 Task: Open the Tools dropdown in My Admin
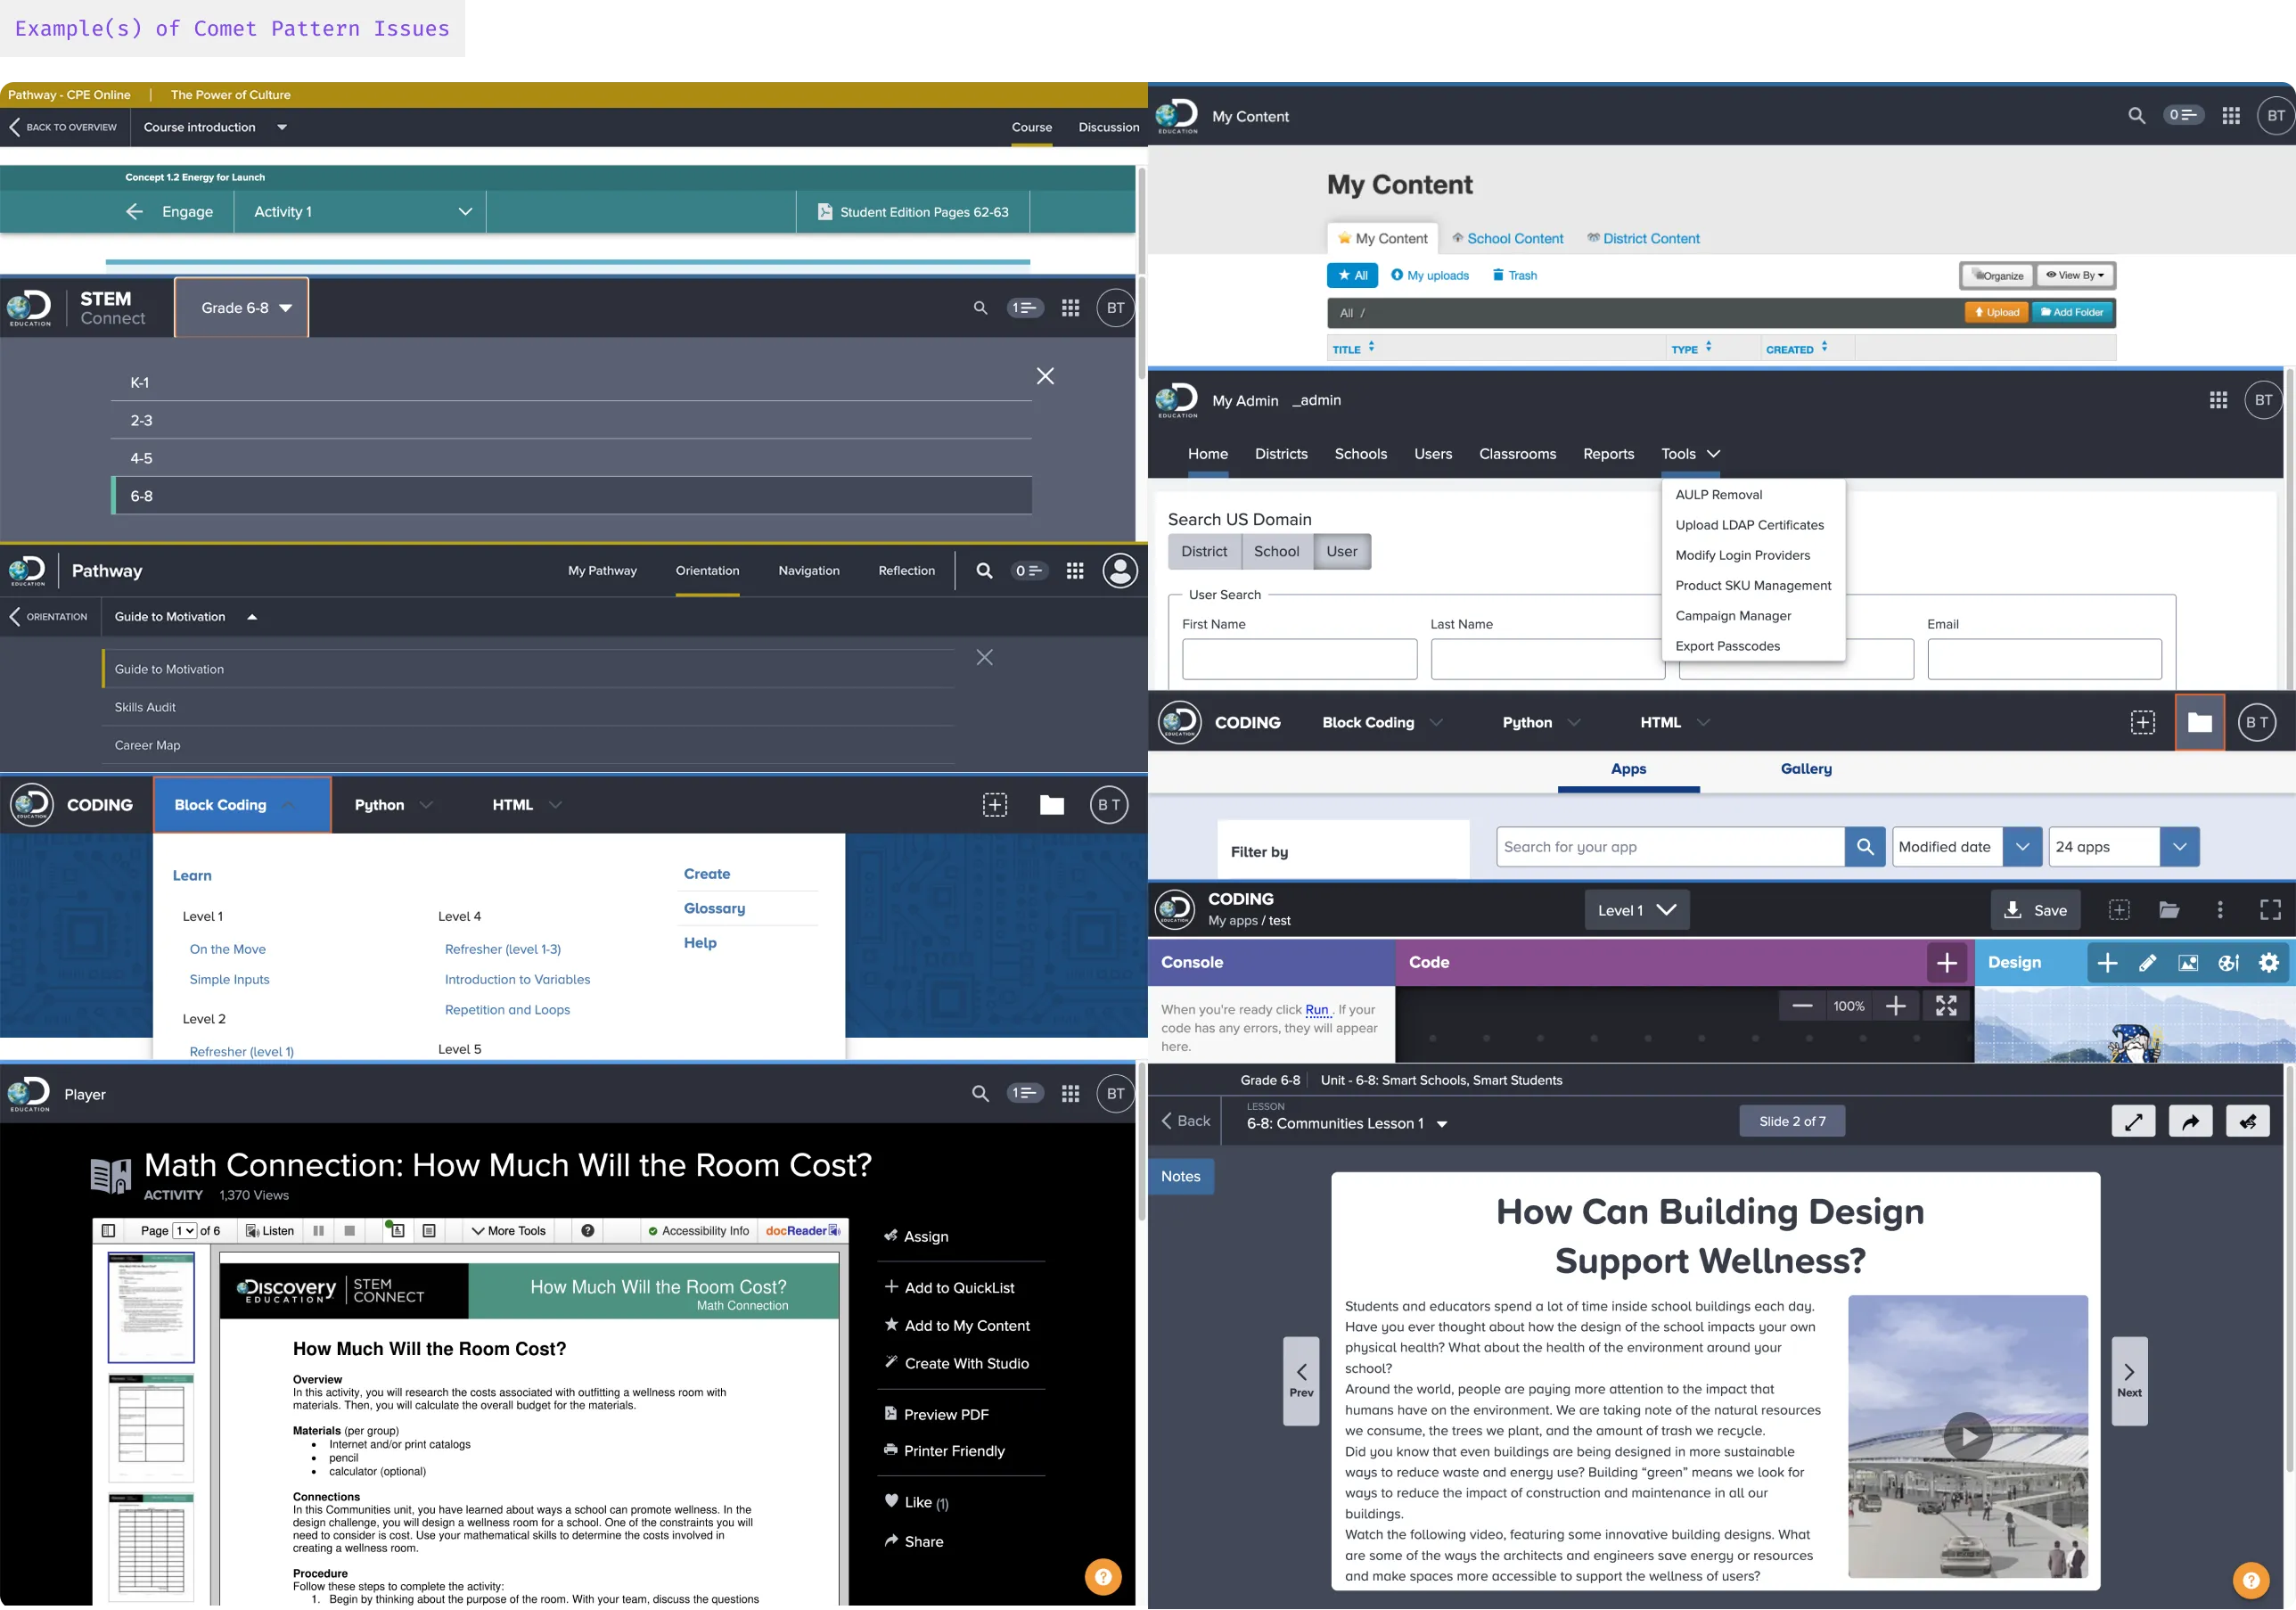coord(1690,454)
